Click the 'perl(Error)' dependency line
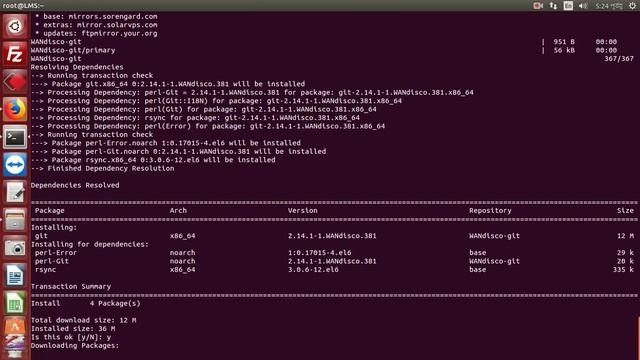This screenshot has height=360, width=640. [x=208, y=126]
